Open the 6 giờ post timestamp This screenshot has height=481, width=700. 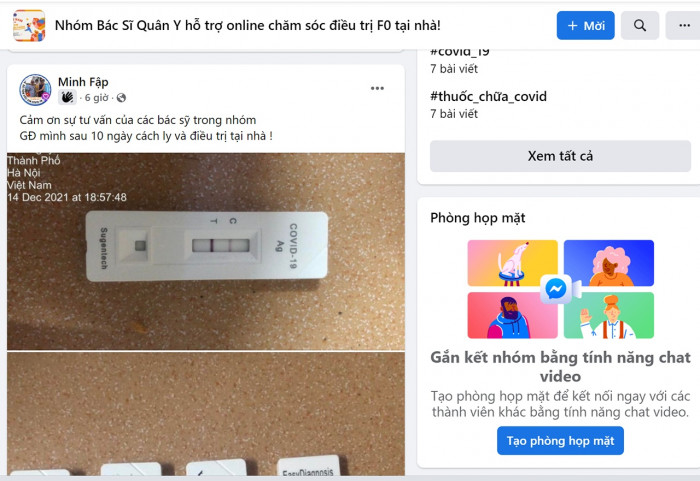[96, 98]
